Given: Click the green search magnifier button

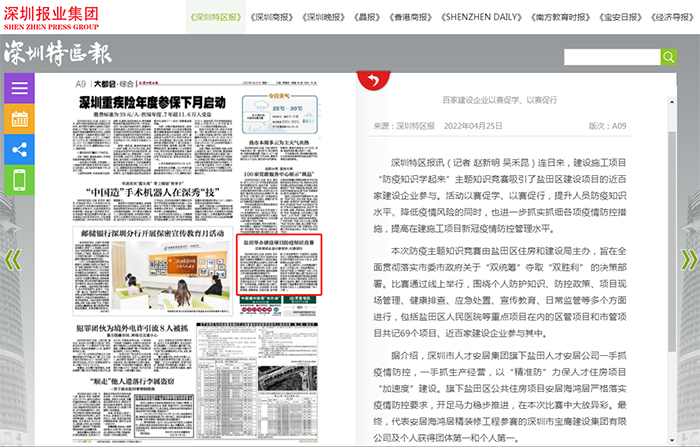Looking at the screenshot, I should point(669,58).
